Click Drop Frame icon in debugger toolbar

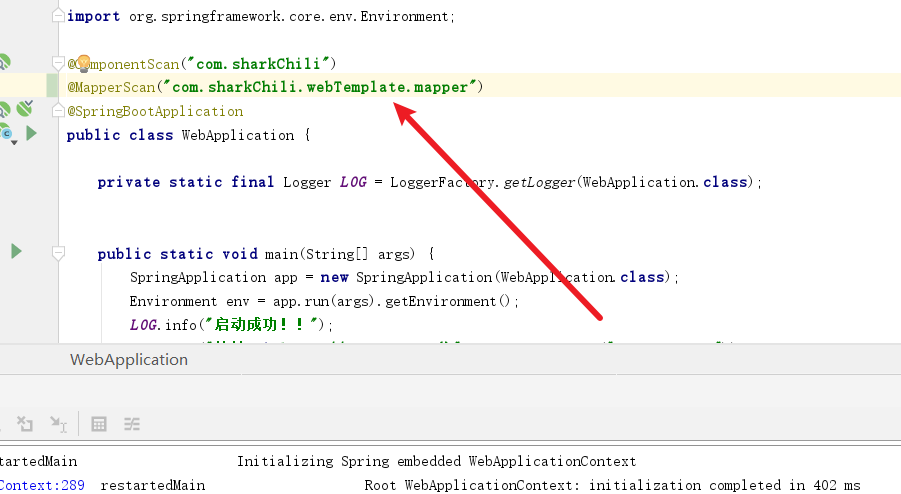tap(26, 424)
